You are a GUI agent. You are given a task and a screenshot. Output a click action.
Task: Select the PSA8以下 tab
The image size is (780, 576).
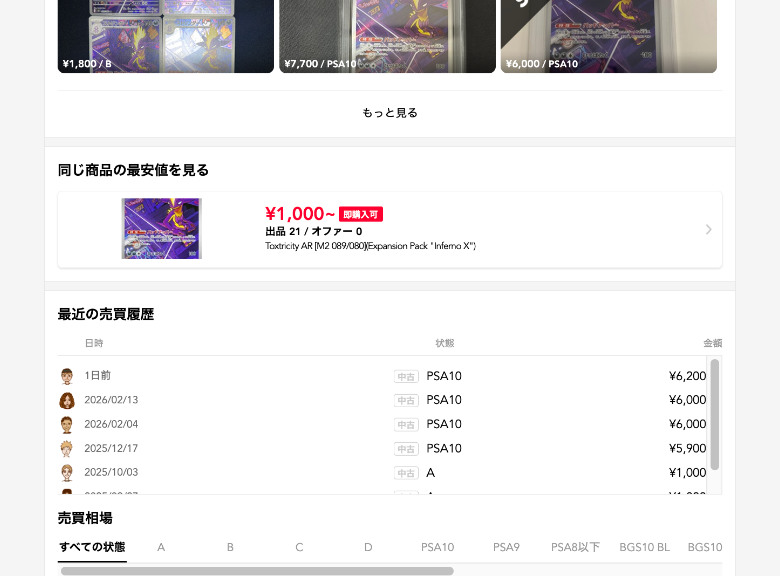click(575, 547)
